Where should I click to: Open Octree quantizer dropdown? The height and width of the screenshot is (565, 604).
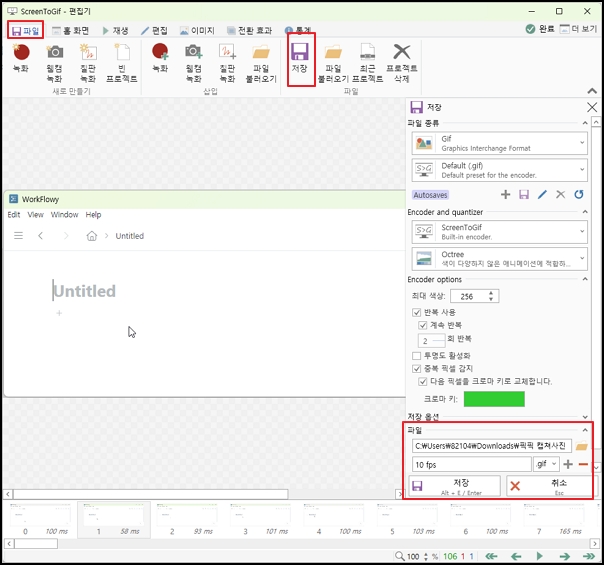[500, 259]
